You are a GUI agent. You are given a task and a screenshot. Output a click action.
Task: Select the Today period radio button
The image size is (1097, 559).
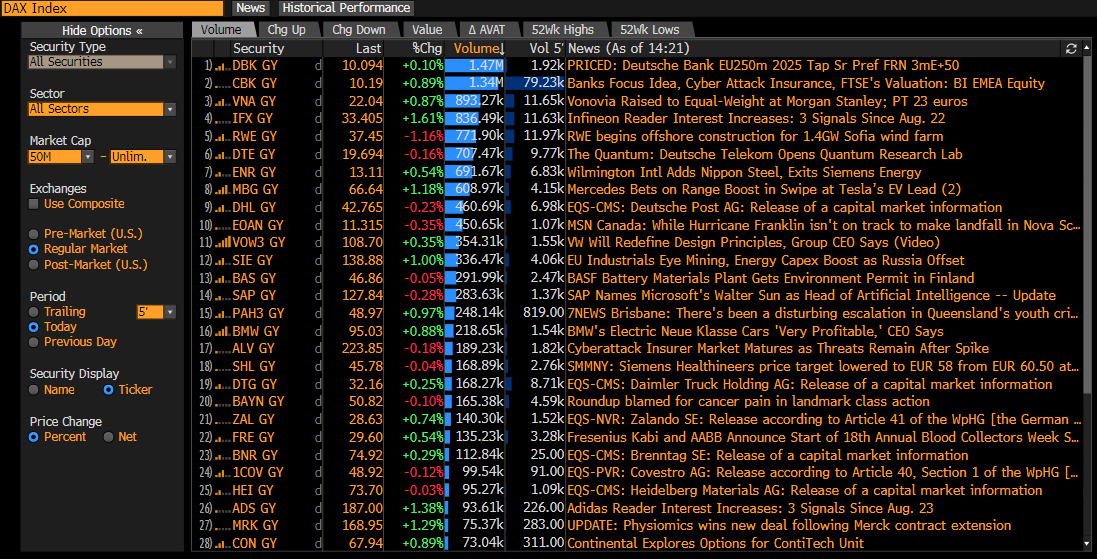(33, 327)
